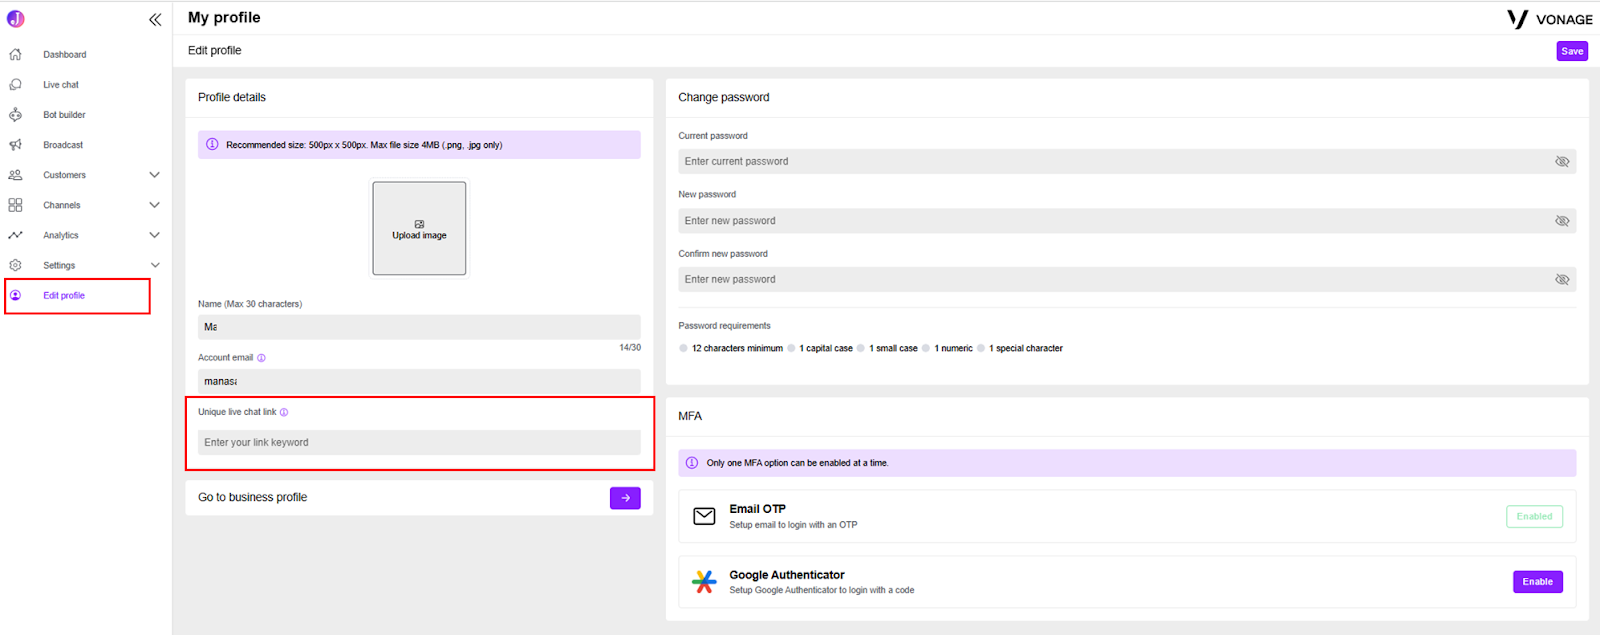Click the Save button
Viewport: 1600px width, 635px height.
pyautogui.click(x=1572, y=51)
